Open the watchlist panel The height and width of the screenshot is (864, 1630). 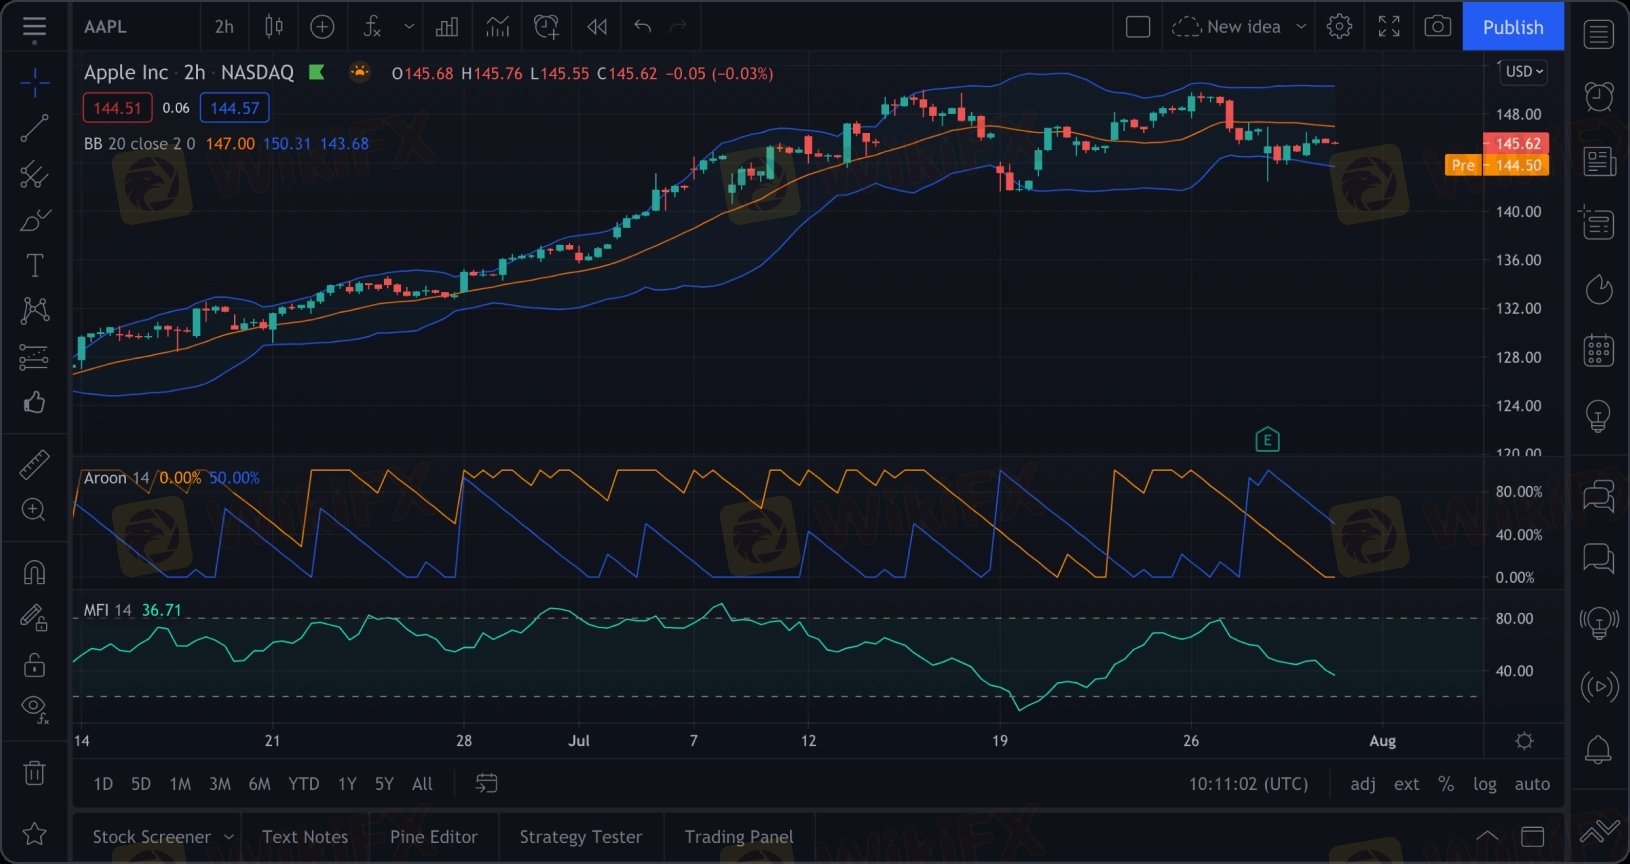(1599, 35)
